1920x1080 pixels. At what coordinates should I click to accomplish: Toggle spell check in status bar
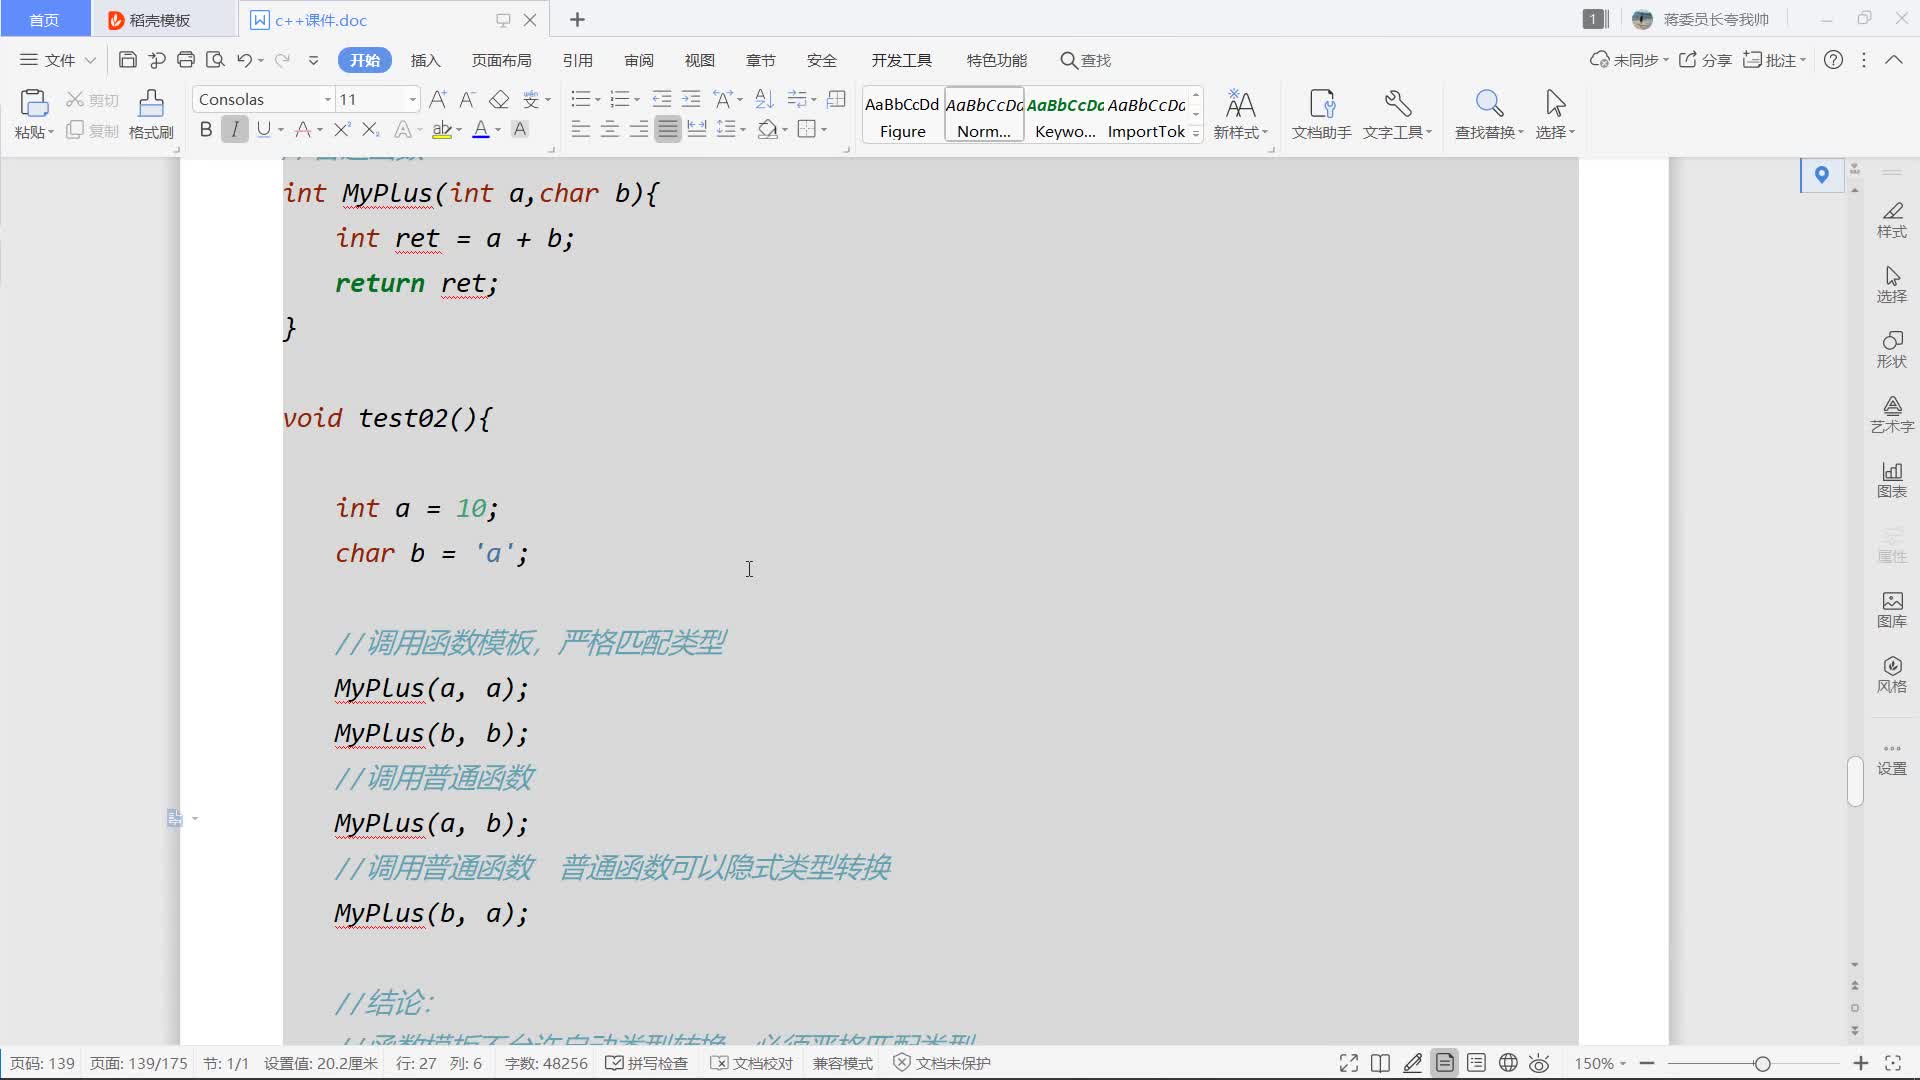tap(647, 1063)
